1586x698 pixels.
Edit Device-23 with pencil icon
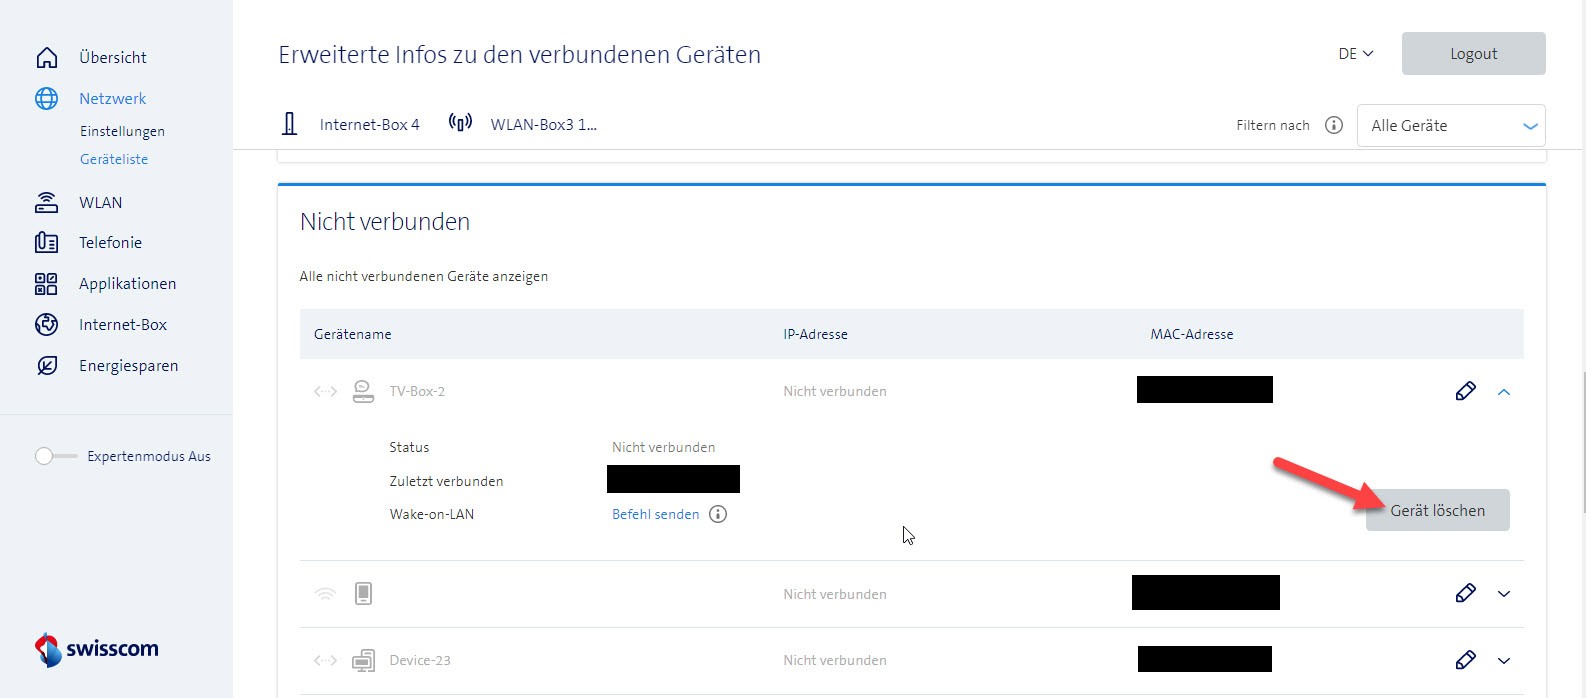1465,660
